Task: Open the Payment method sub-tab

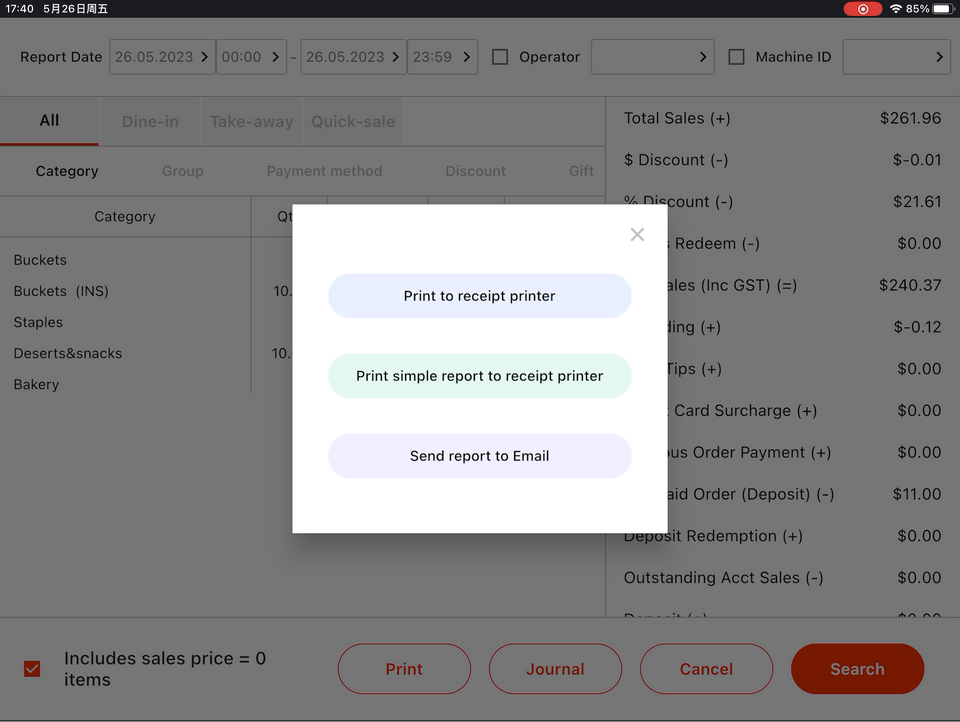Action: click(x=324, y=171)
